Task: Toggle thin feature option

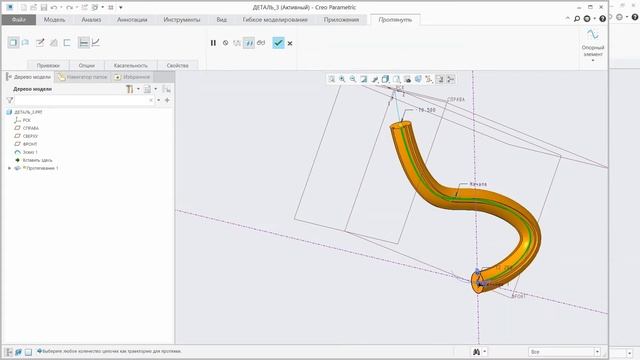Action: [x=67, y=42]
